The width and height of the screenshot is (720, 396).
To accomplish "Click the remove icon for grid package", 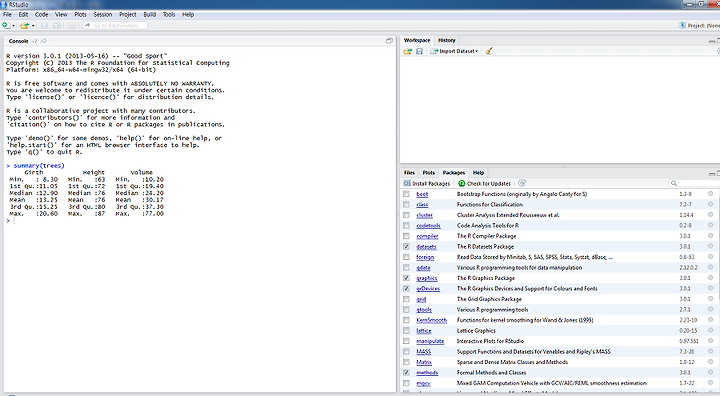I will (710, 299).
